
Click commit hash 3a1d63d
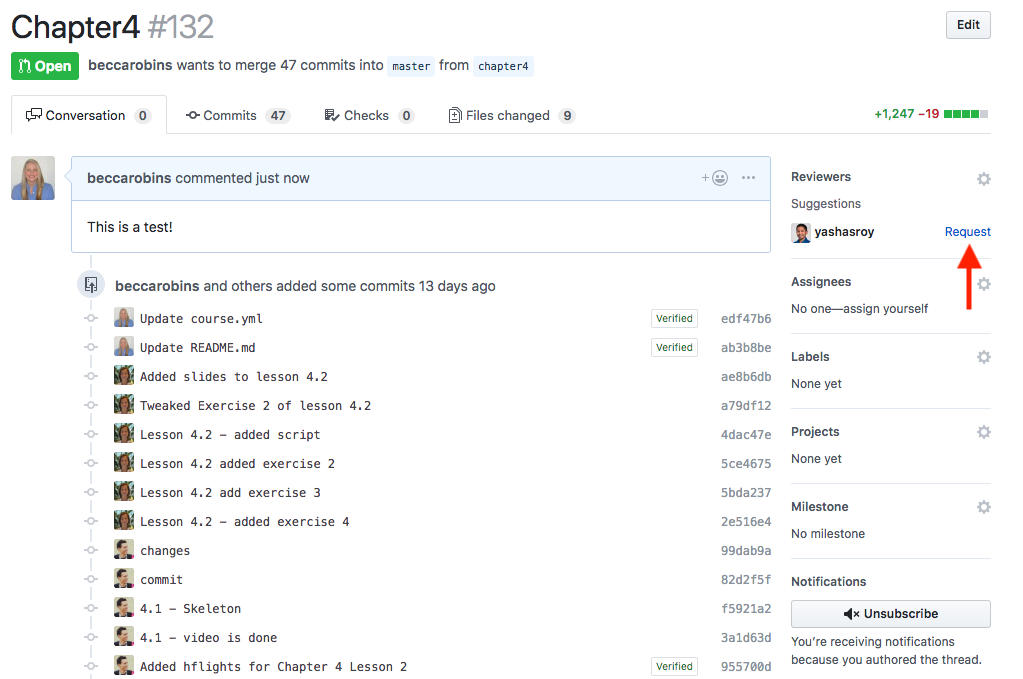(x=746, y=638)
